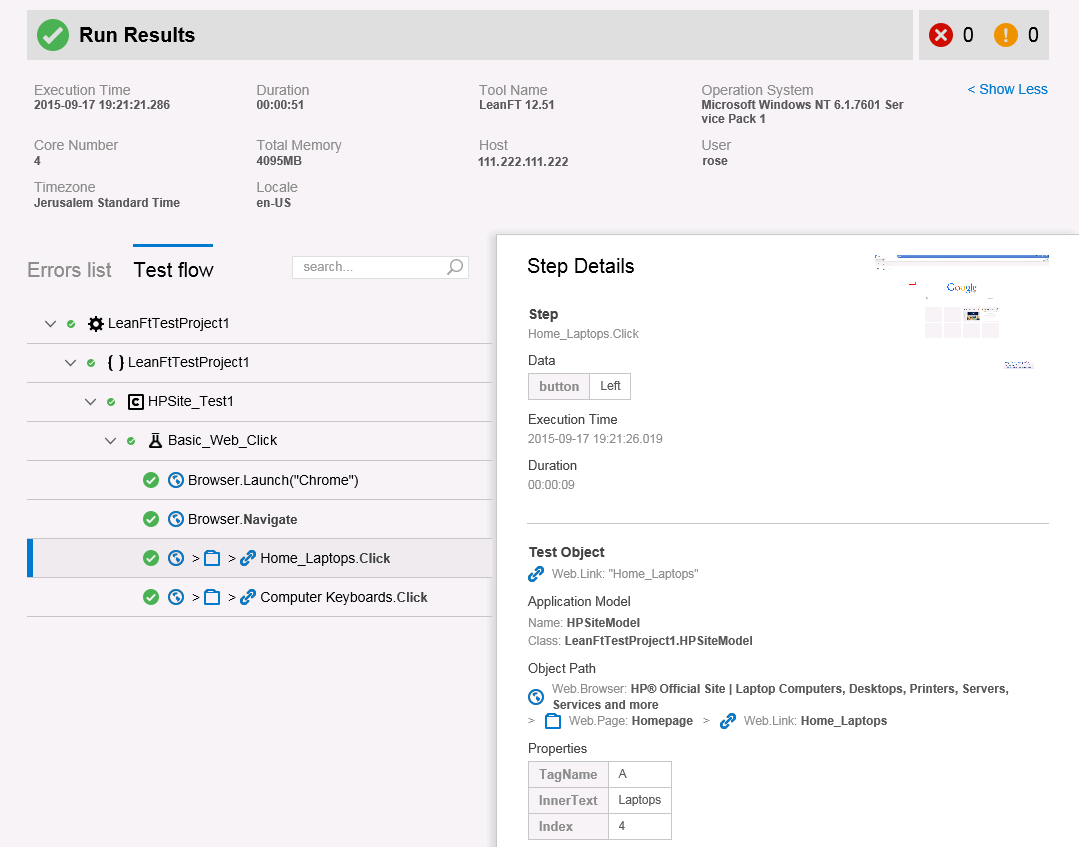
Task: Click the browser icon in Object Path
Action: pos(536,697)
